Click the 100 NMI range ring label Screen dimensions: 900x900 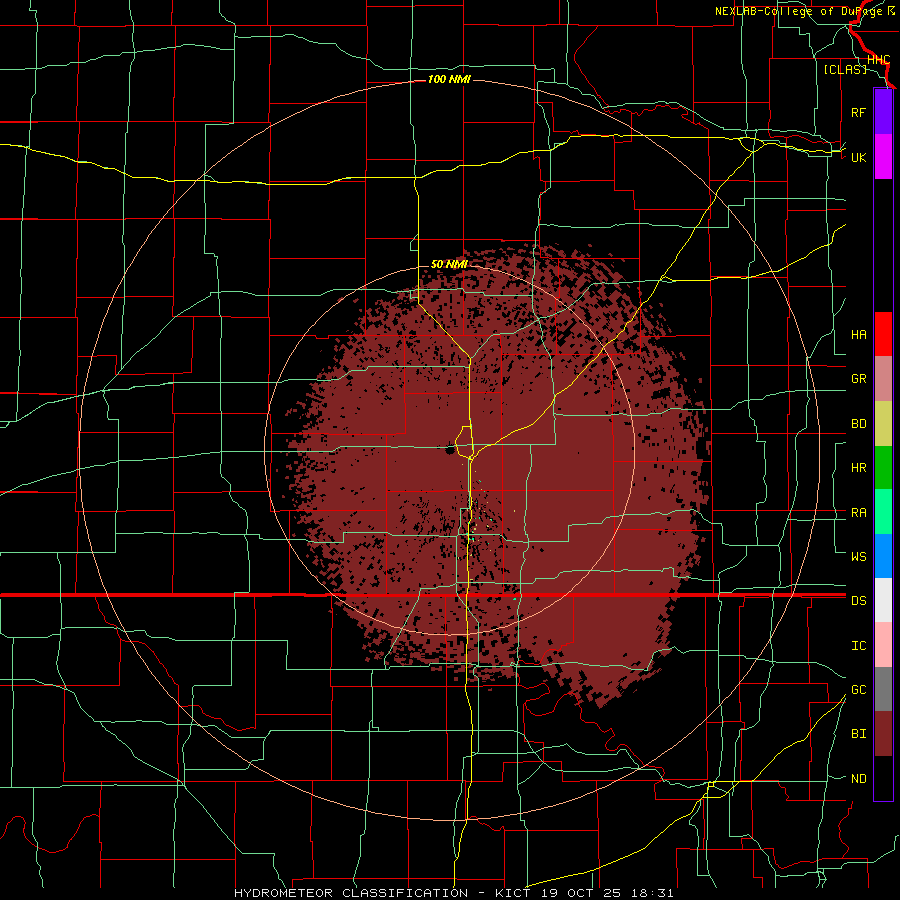click(449, 79)
